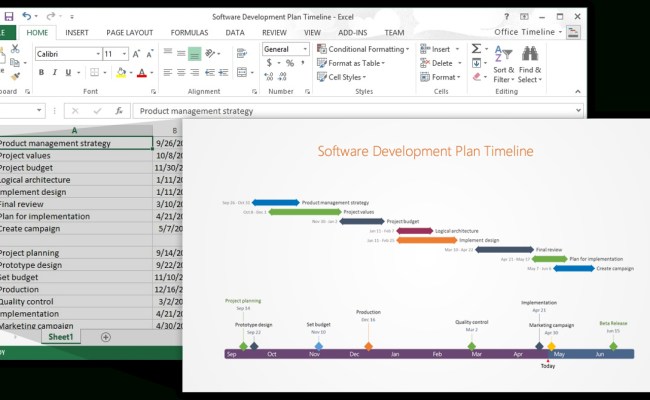The height and width of the screenshot is (400, 650).
Task: Click the Insert Function fx icon
Action: pyautogui.click(x=119, y=111)
